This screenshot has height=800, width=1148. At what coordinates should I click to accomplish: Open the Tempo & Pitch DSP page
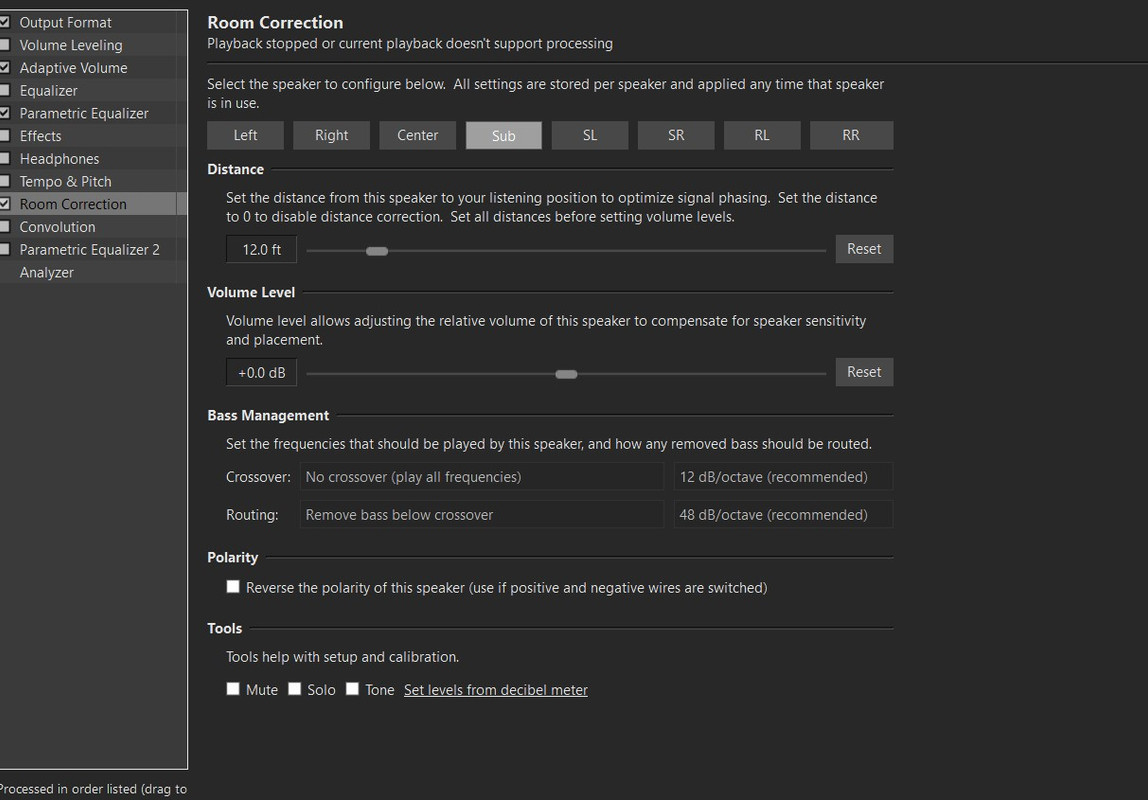(65, 182)
